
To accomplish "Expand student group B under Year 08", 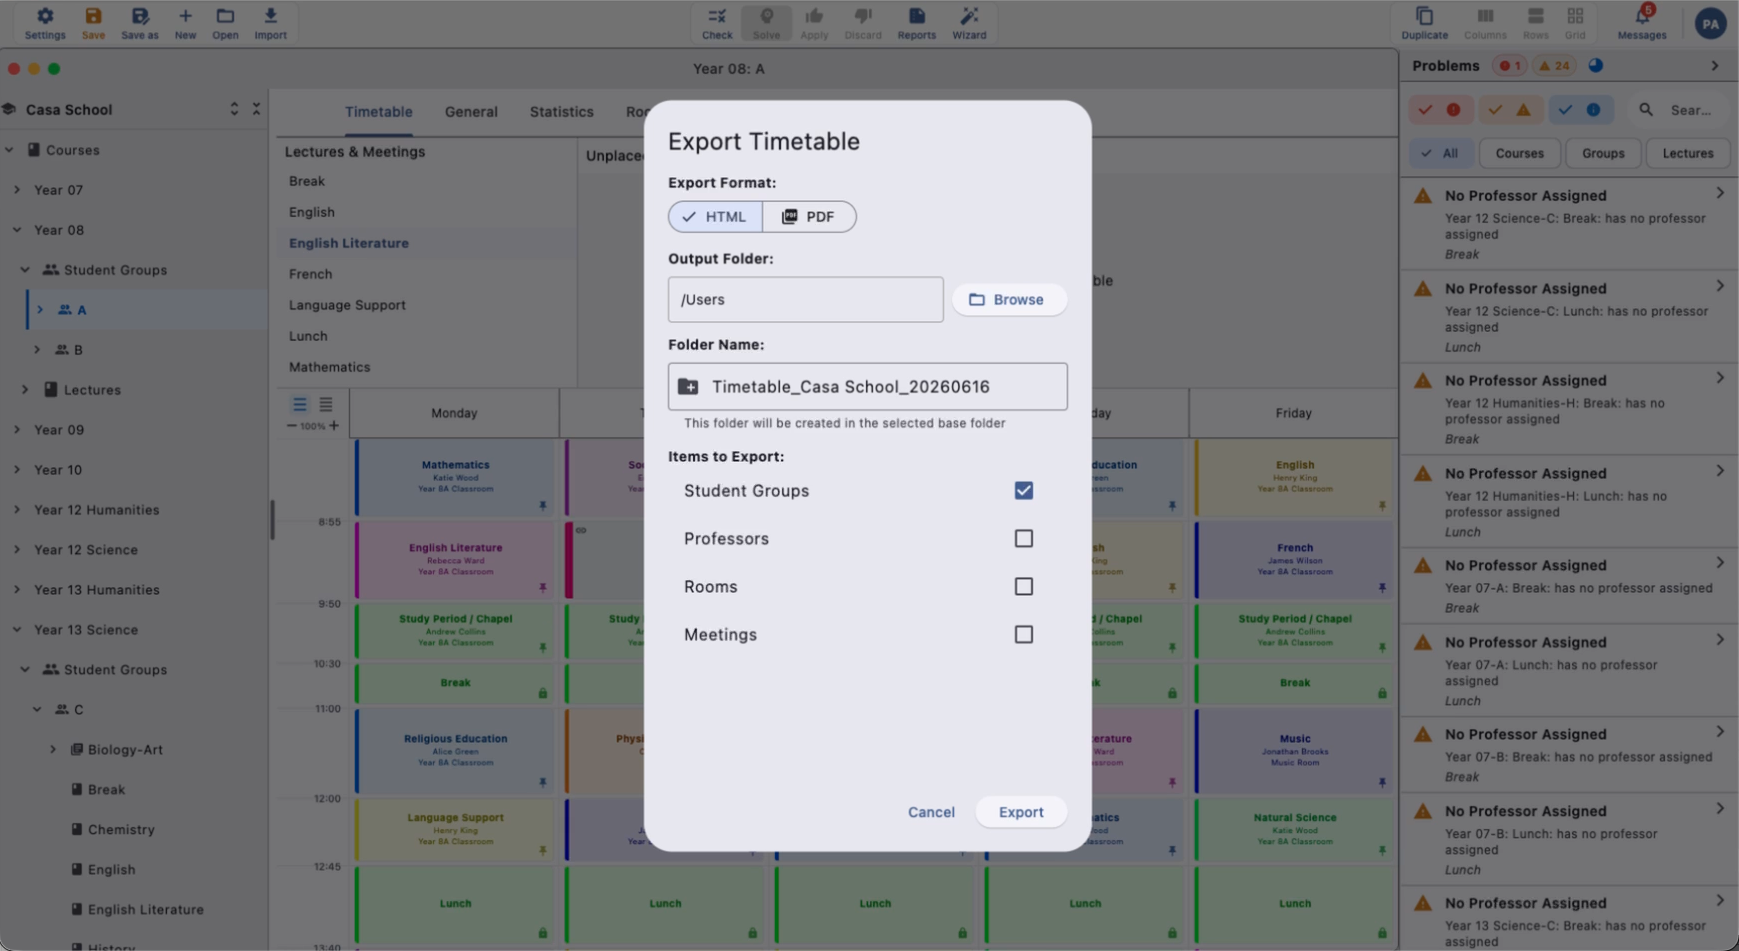I will [37, 350].
